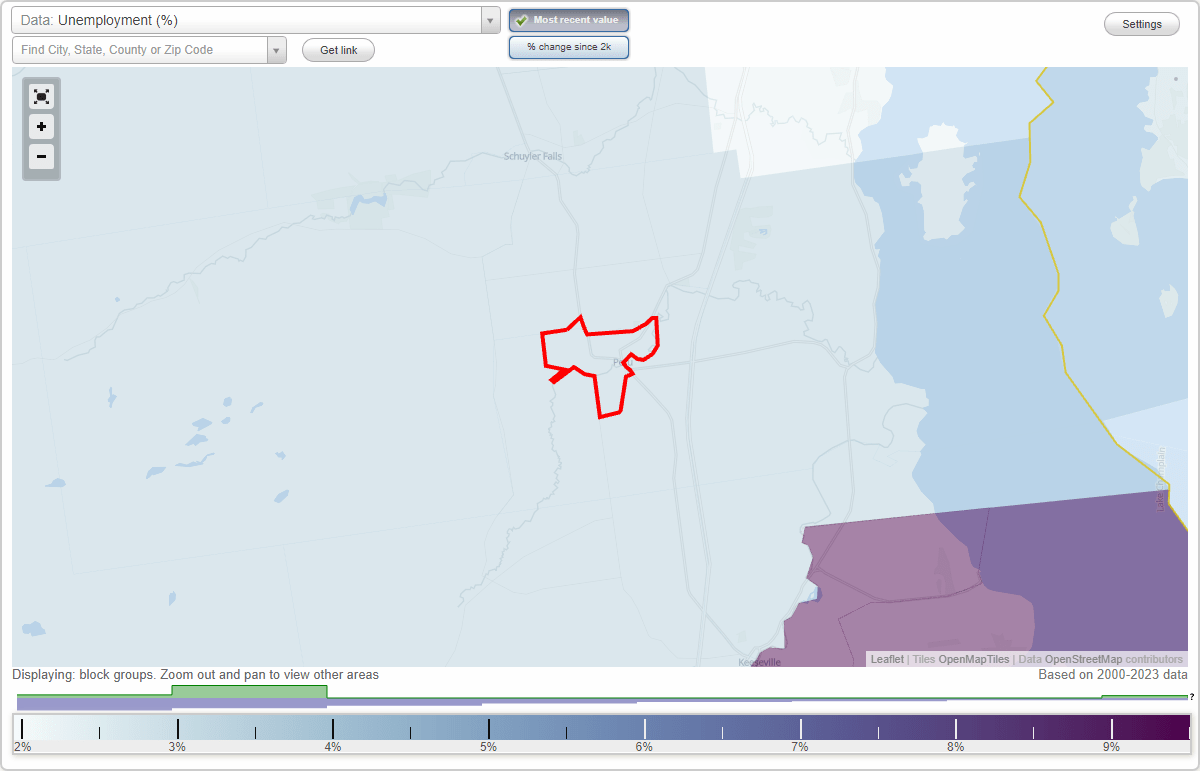Click the 'Based on 2000-2023 data' text

click(1113, 675)
